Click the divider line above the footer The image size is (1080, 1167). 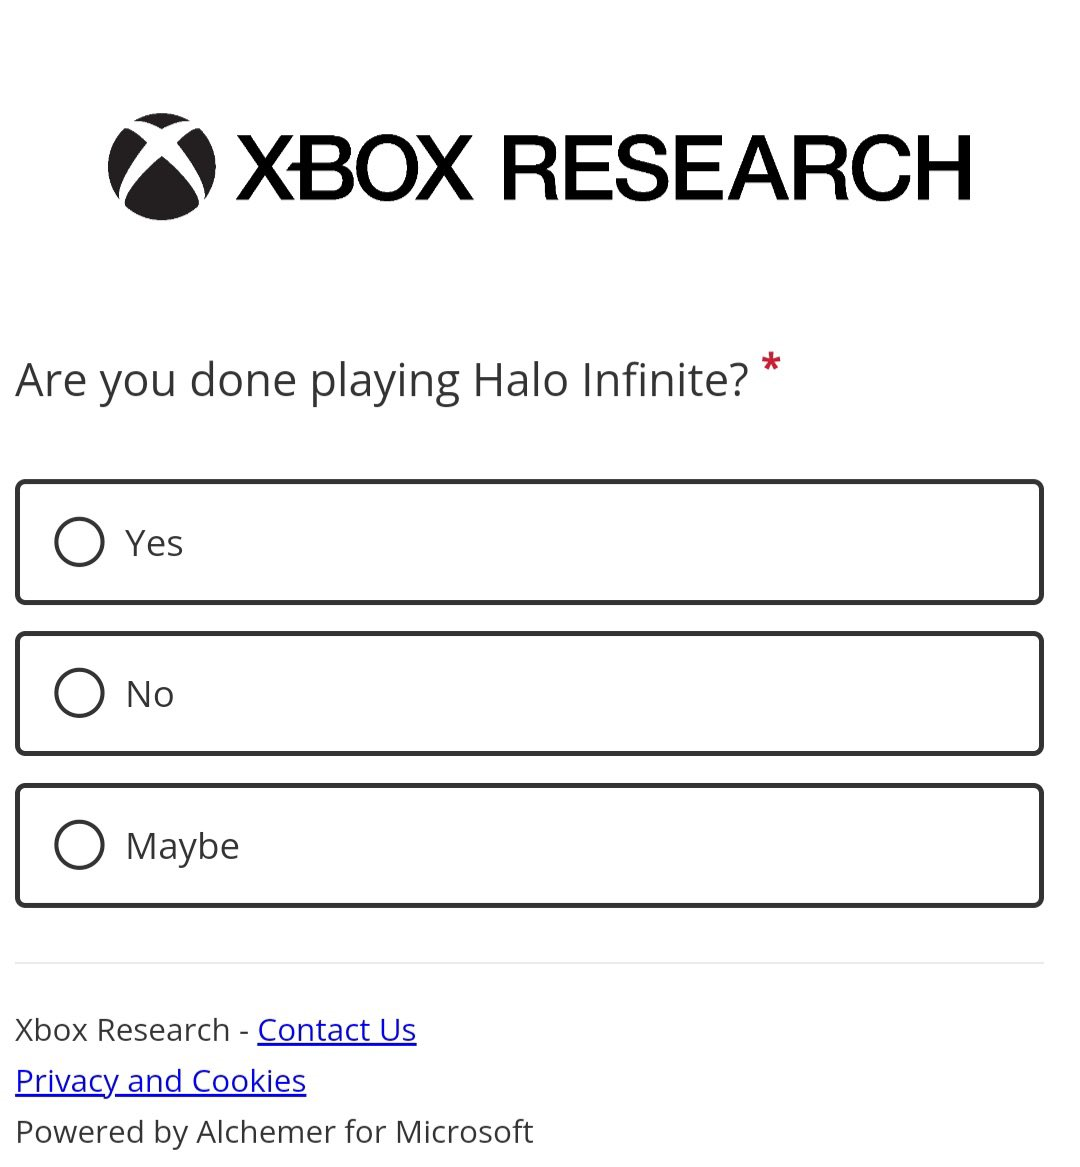pyautogui.click(x=529, y=963)
